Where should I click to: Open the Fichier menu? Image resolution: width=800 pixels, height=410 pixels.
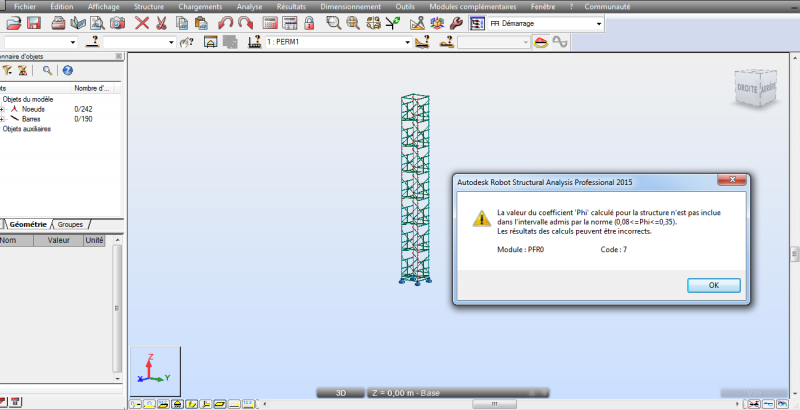tap(25, 7)
